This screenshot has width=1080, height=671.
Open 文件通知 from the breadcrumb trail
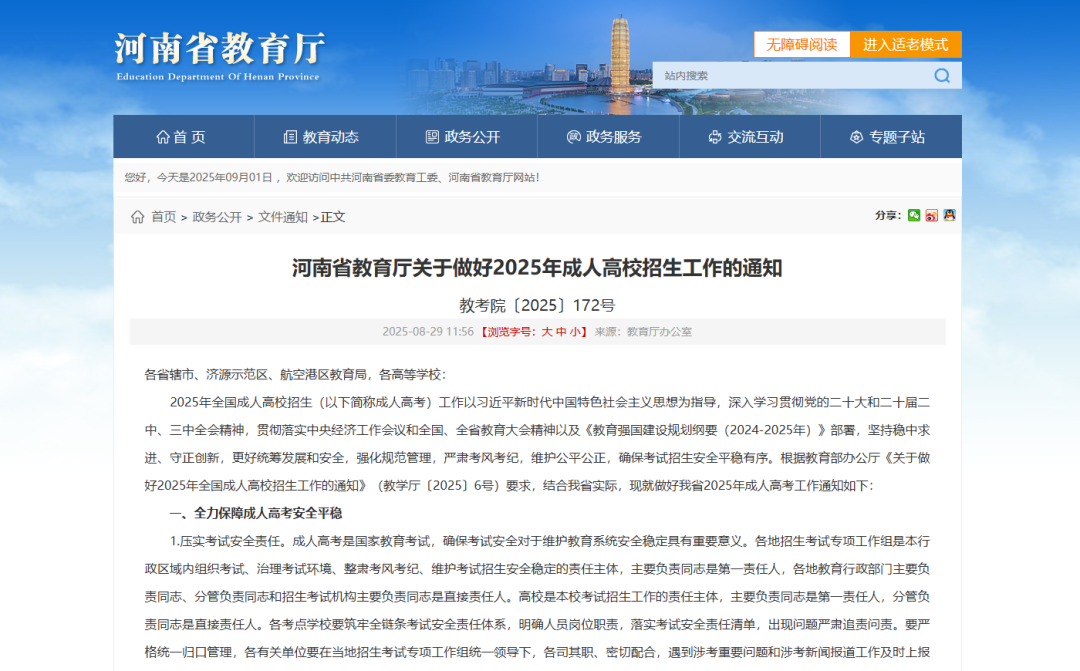pyautogui.click(x=285, y=215)
